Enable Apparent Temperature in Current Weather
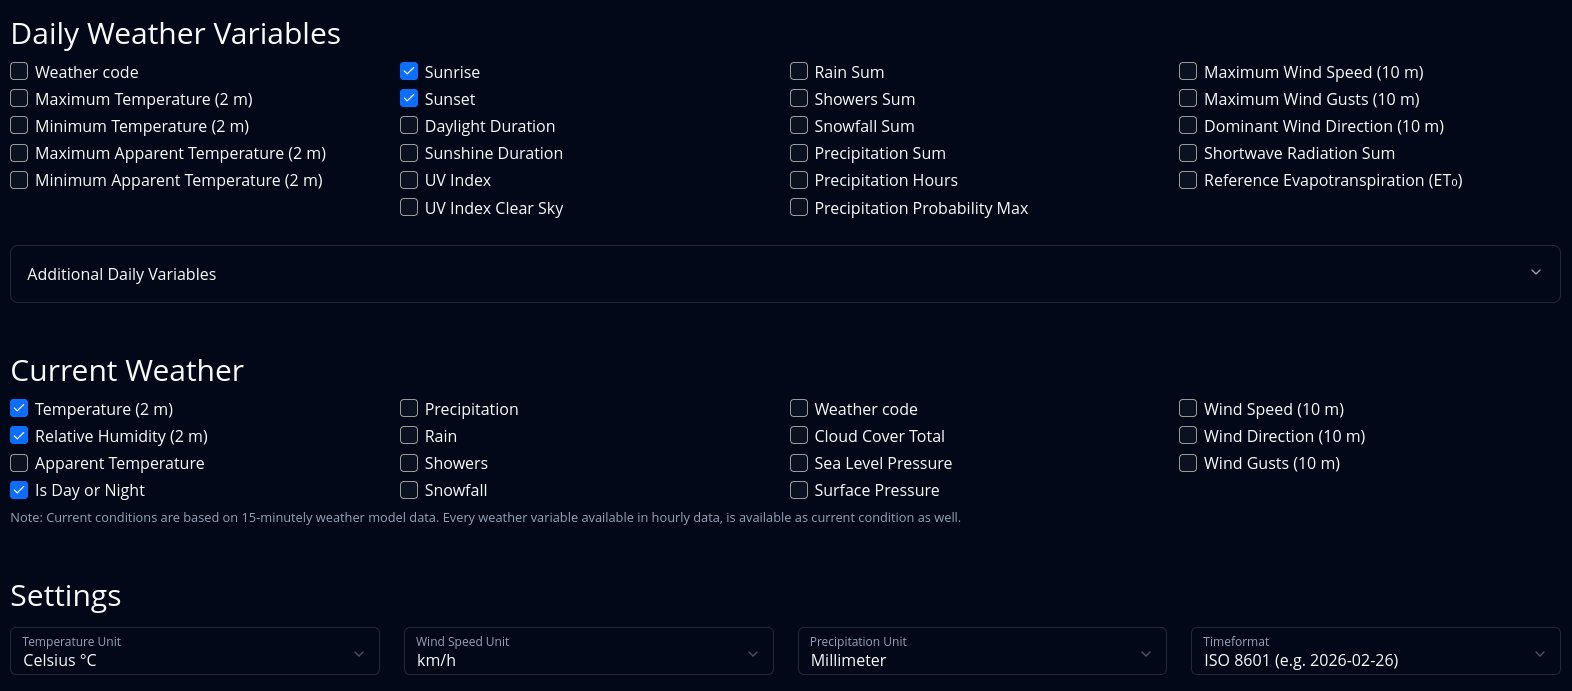This screenshot has height=691, width=1572. (19, 463)
